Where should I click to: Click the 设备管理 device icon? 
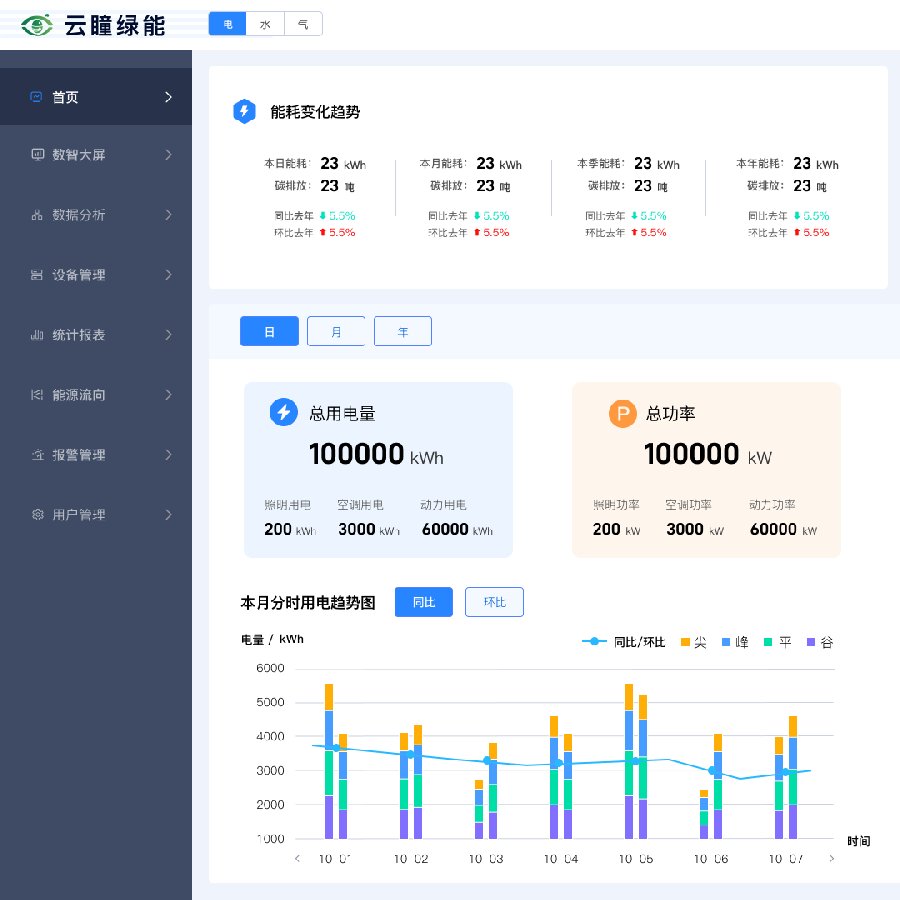37,275
